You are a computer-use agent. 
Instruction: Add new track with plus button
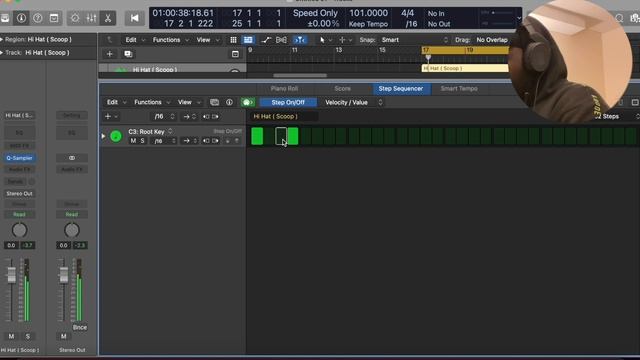pos(109,54)
